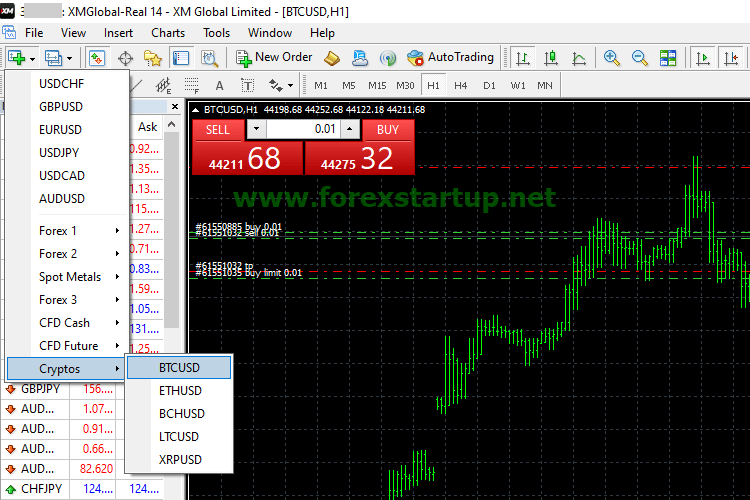Viewport: 750px width, 500px height.
Task: Switch to Candlesticks chart mode
Action: (x=551, y=58)
